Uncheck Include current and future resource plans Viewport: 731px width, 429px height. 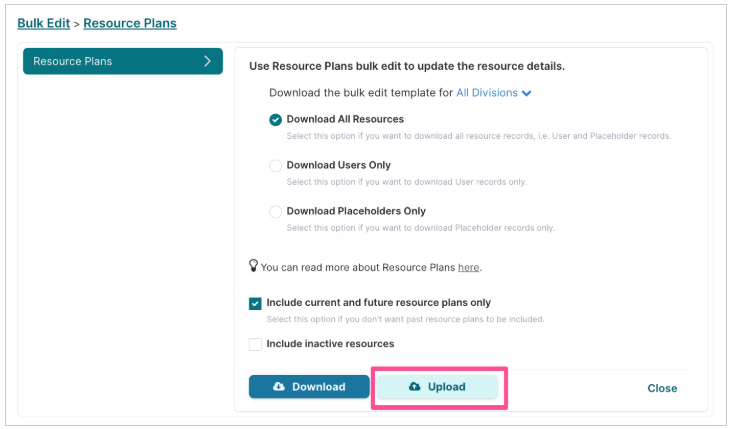coord(255,304)
